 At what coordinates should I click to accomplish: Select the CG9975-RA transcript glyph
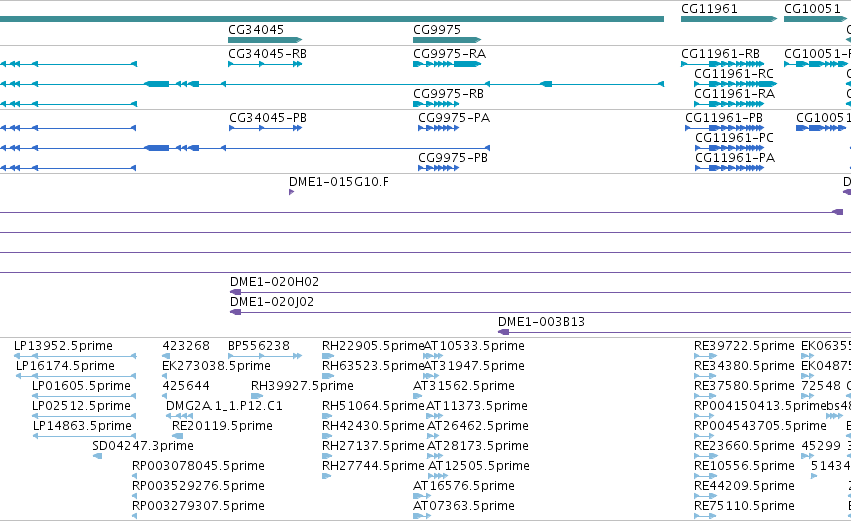coord(447,64)
